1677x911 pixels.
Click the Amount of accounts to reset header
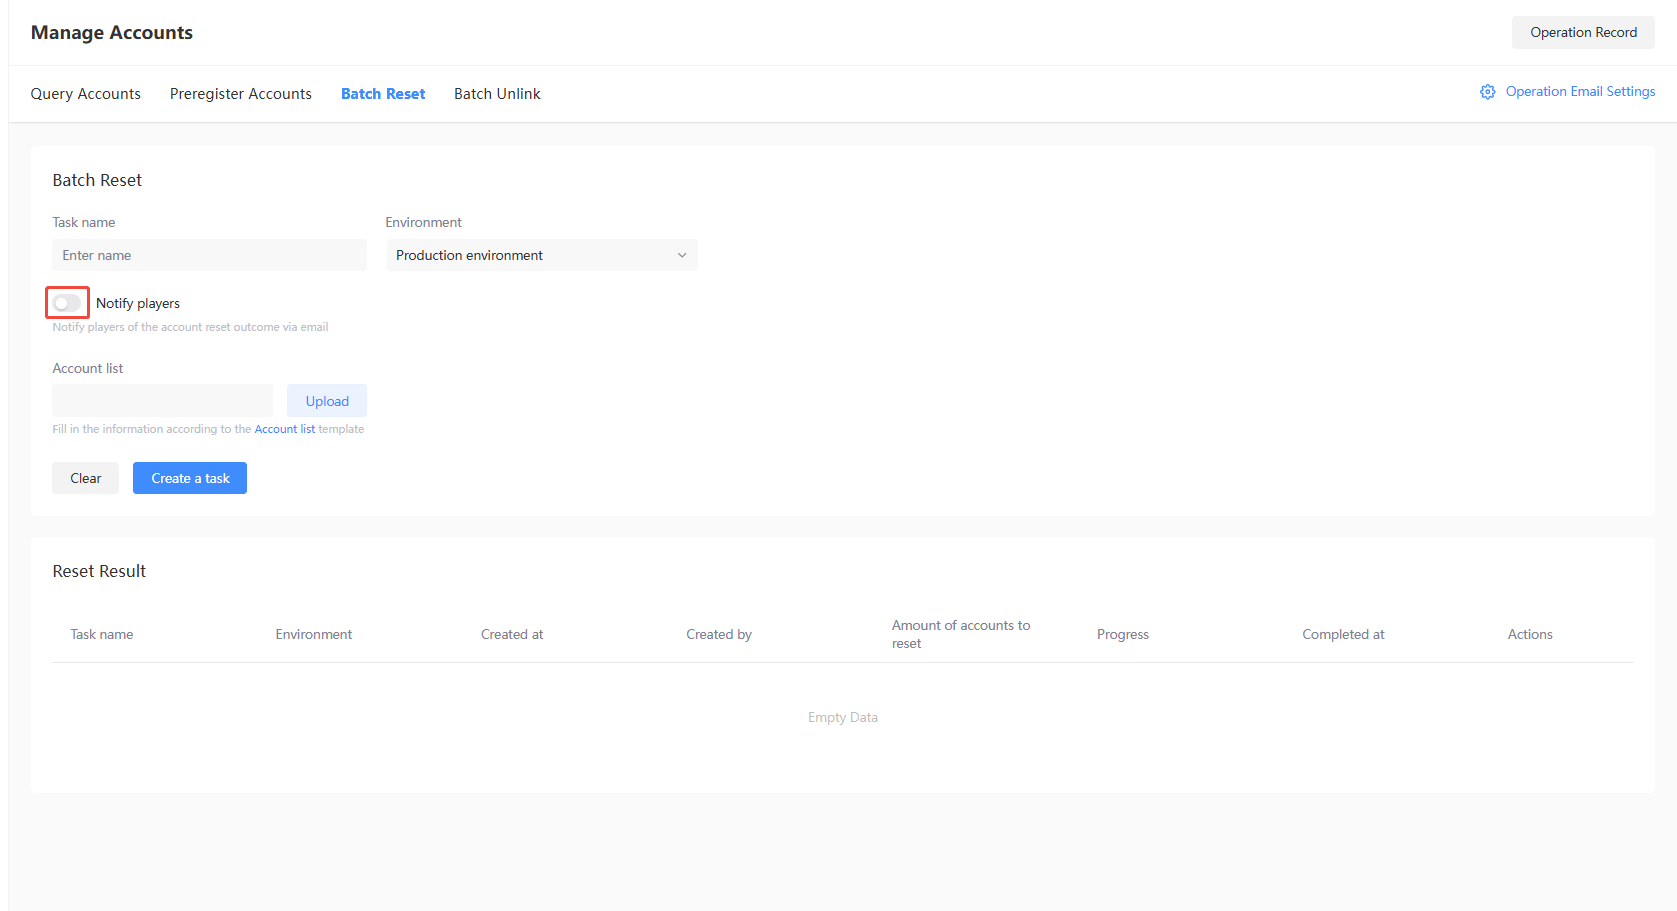[x=961, y=634]
